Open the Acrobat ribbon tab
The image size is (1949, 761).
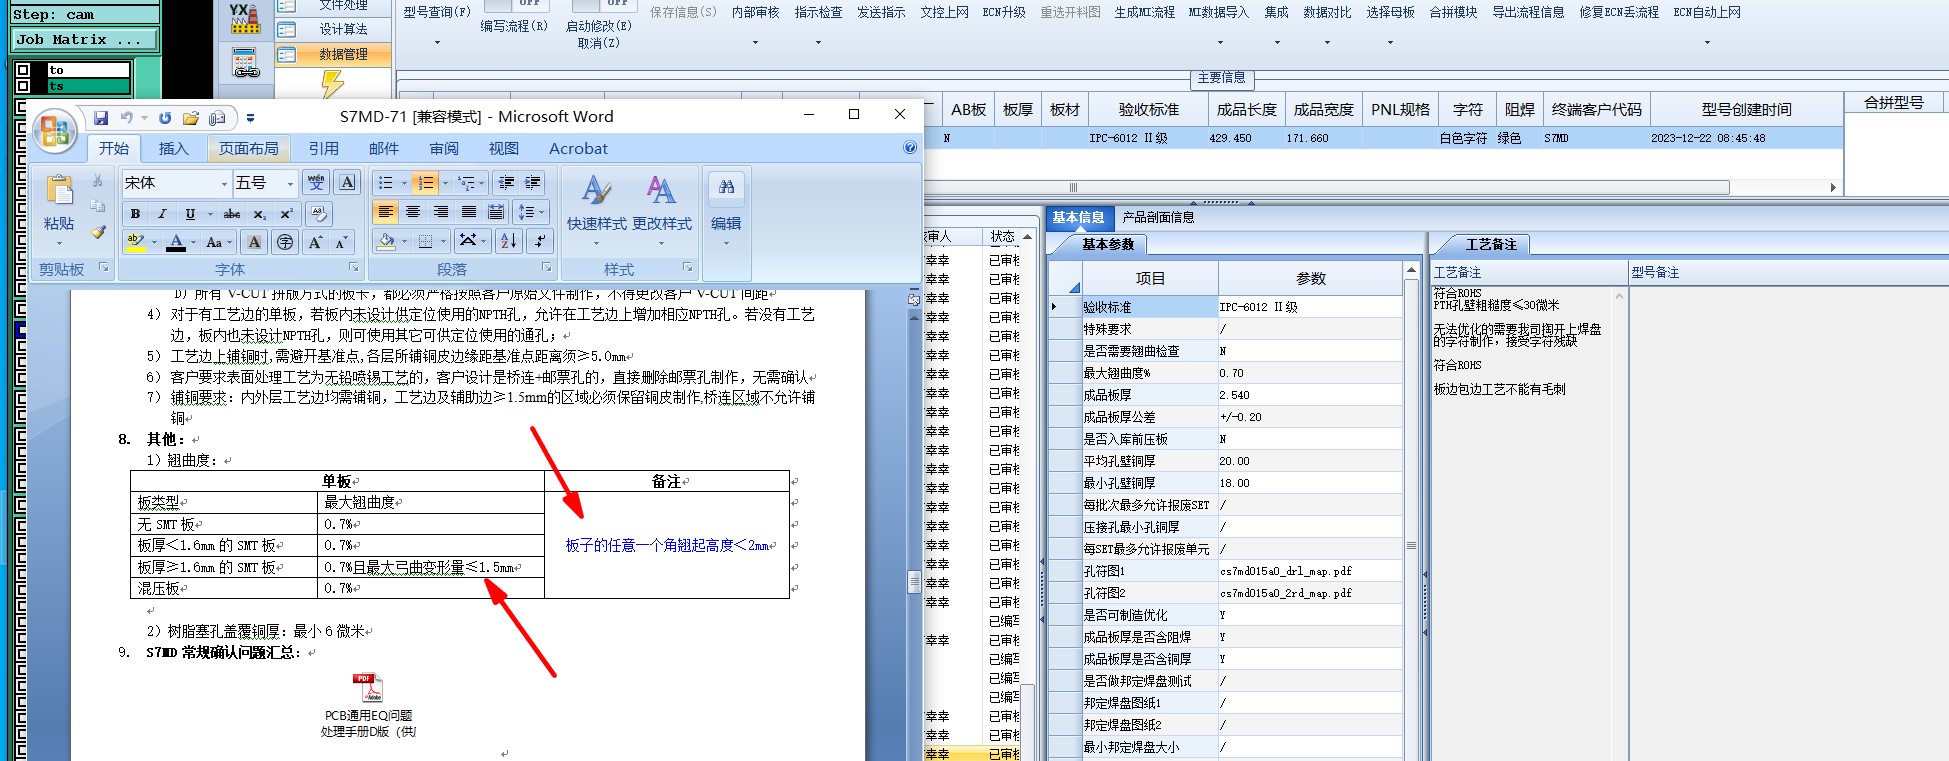point(578,148)
